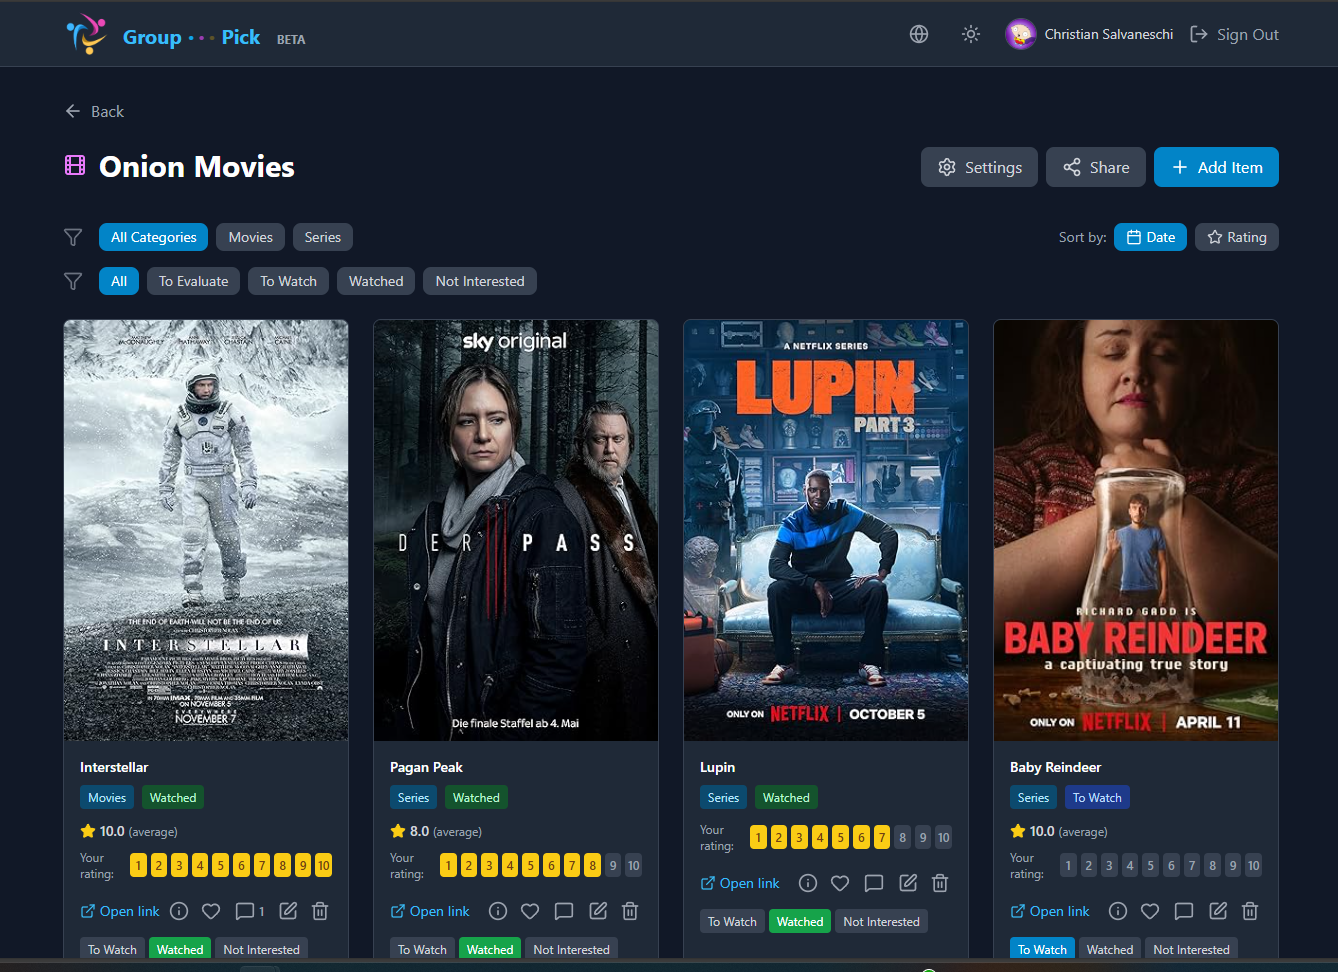Open info icon for Pagan Peak
Screen dimensions: 1338x972
pyautogui.click(x=498, y=911)
